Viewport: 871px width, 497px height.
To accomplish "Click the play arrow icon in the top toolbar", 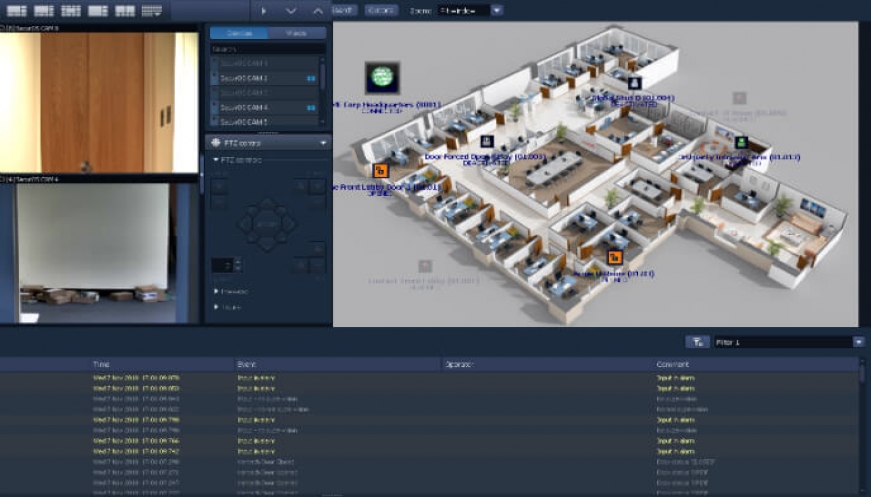I will [x=264, y=11].
